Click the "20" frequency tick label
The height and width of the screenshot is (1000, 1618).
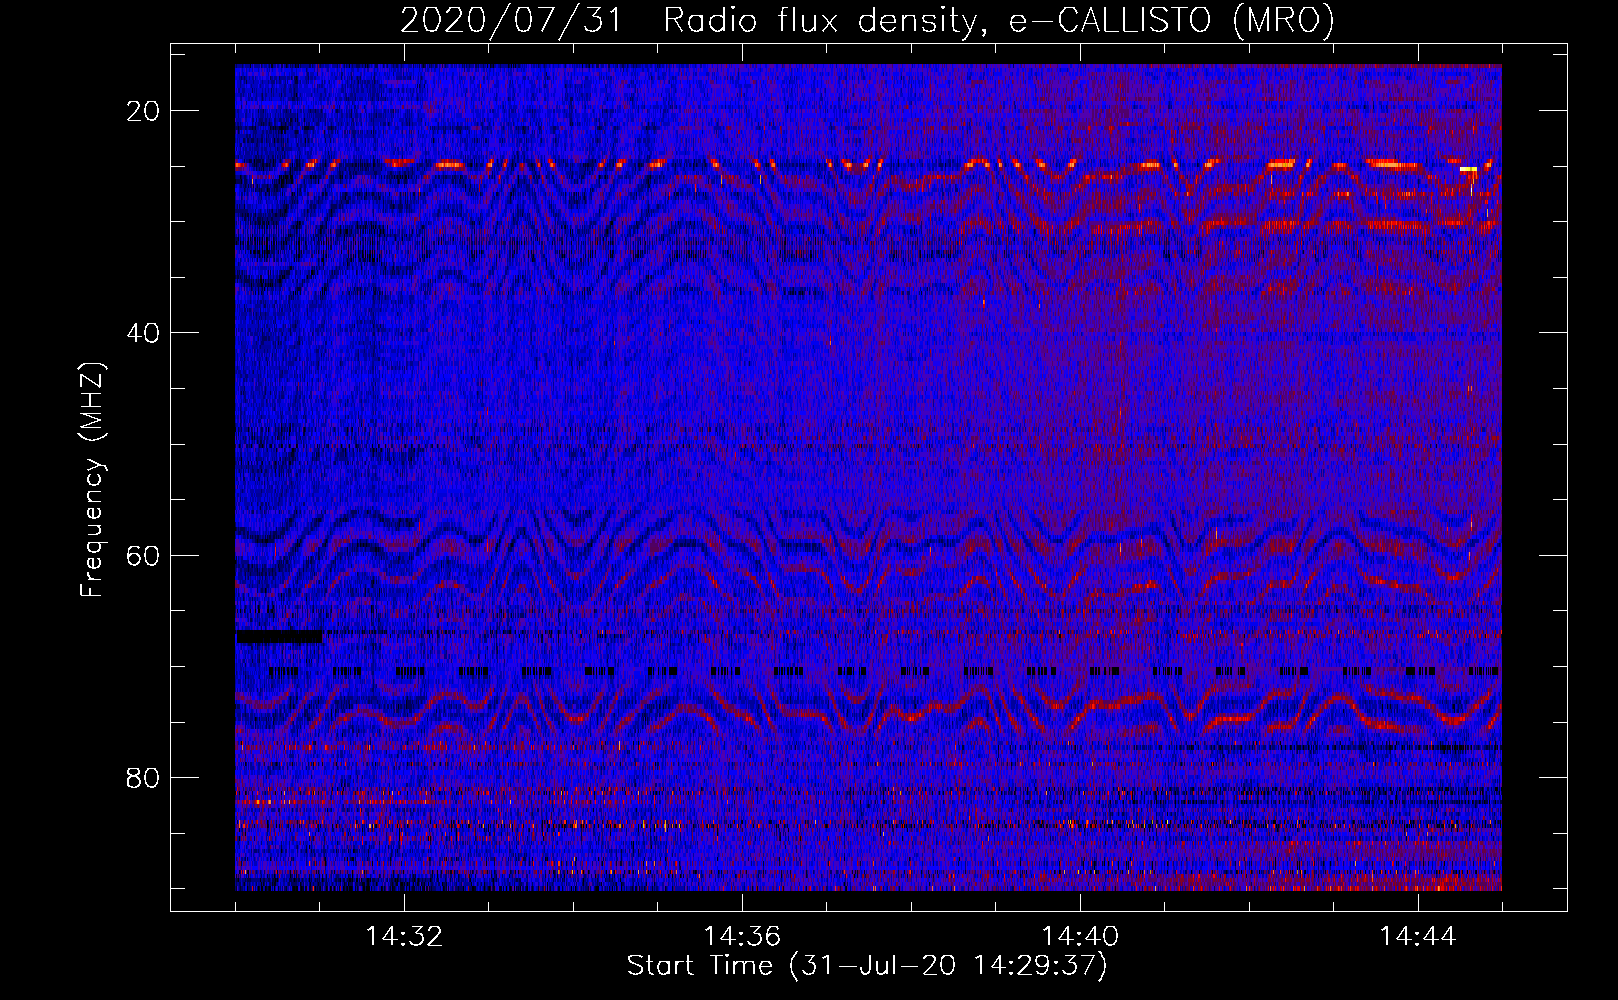pos(143,111)
